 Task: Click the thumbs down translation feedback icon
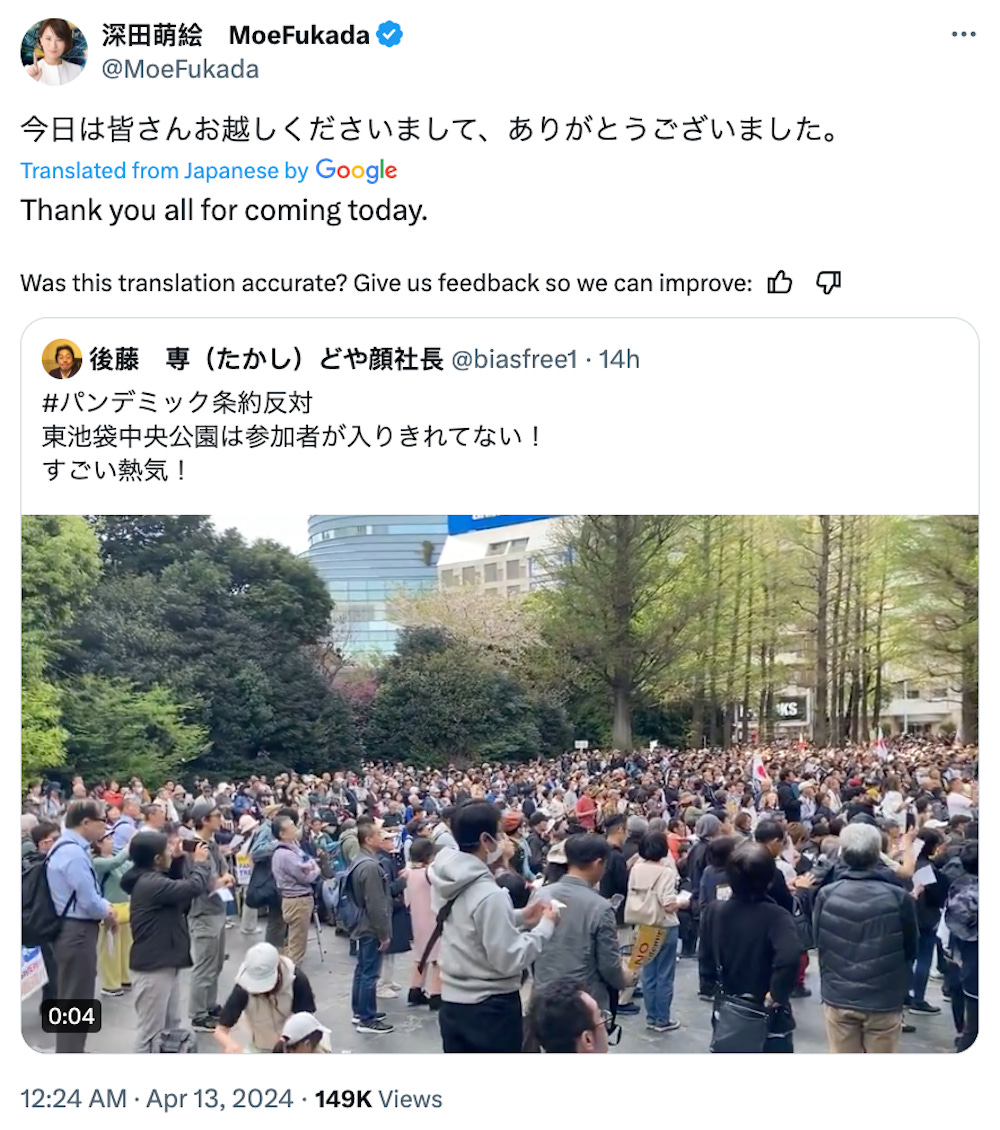coord(829,282)
